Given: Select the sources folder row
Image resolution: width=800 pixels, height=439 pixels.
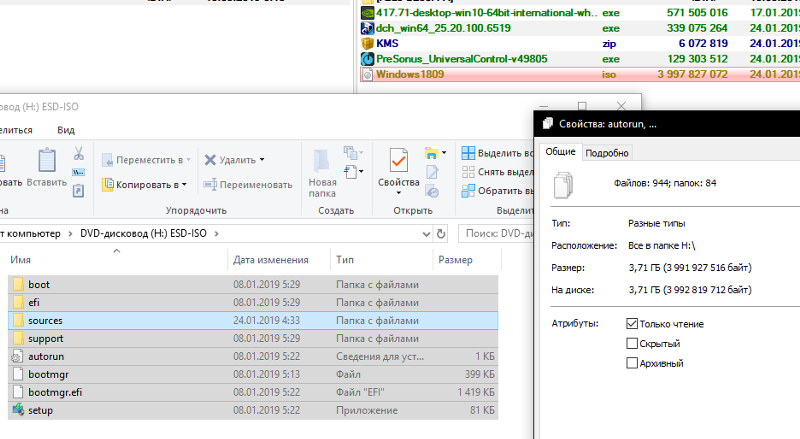Looking at the screenshot, I should [253, 321].
